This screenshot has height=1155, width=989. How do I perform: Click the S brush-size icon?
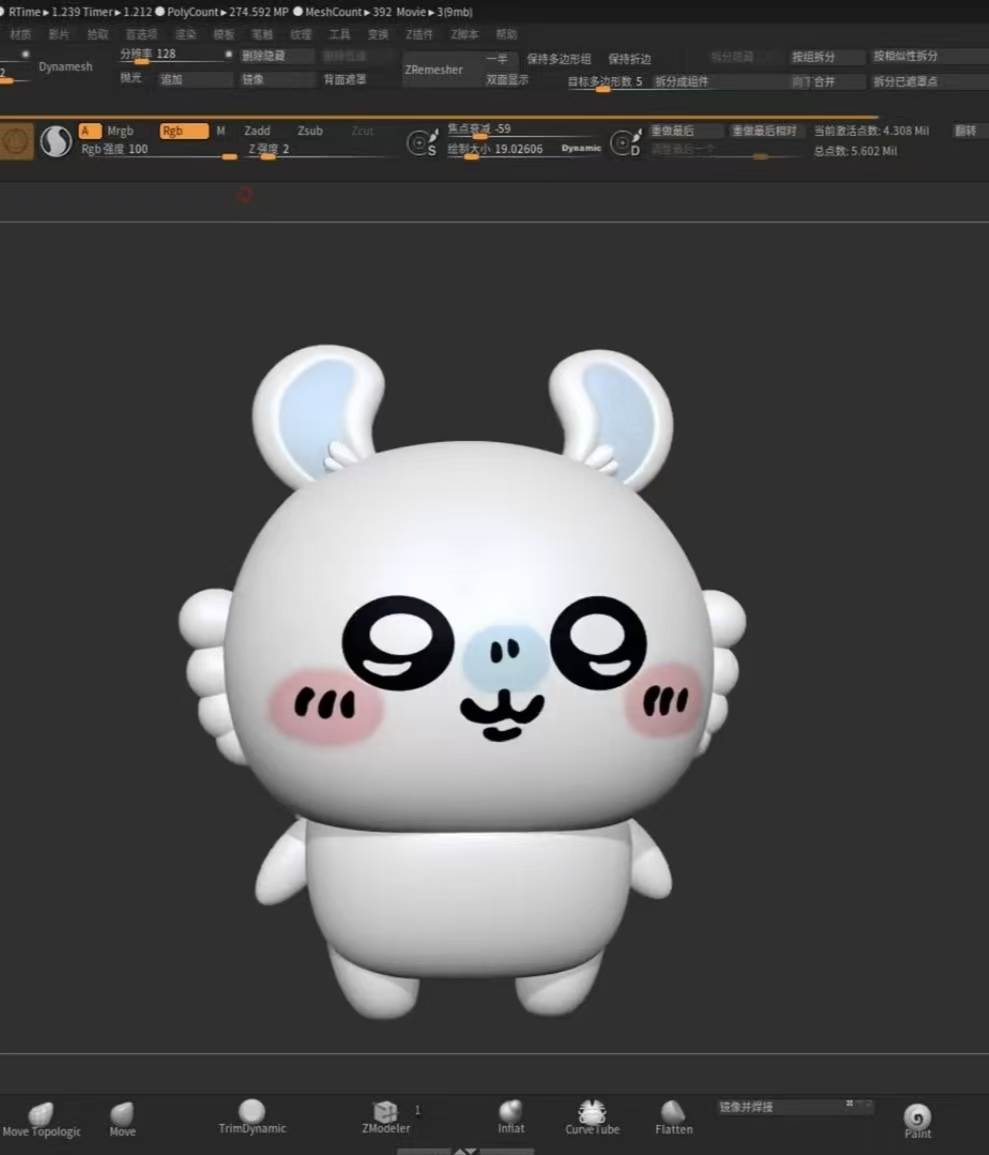click(423, 141)
